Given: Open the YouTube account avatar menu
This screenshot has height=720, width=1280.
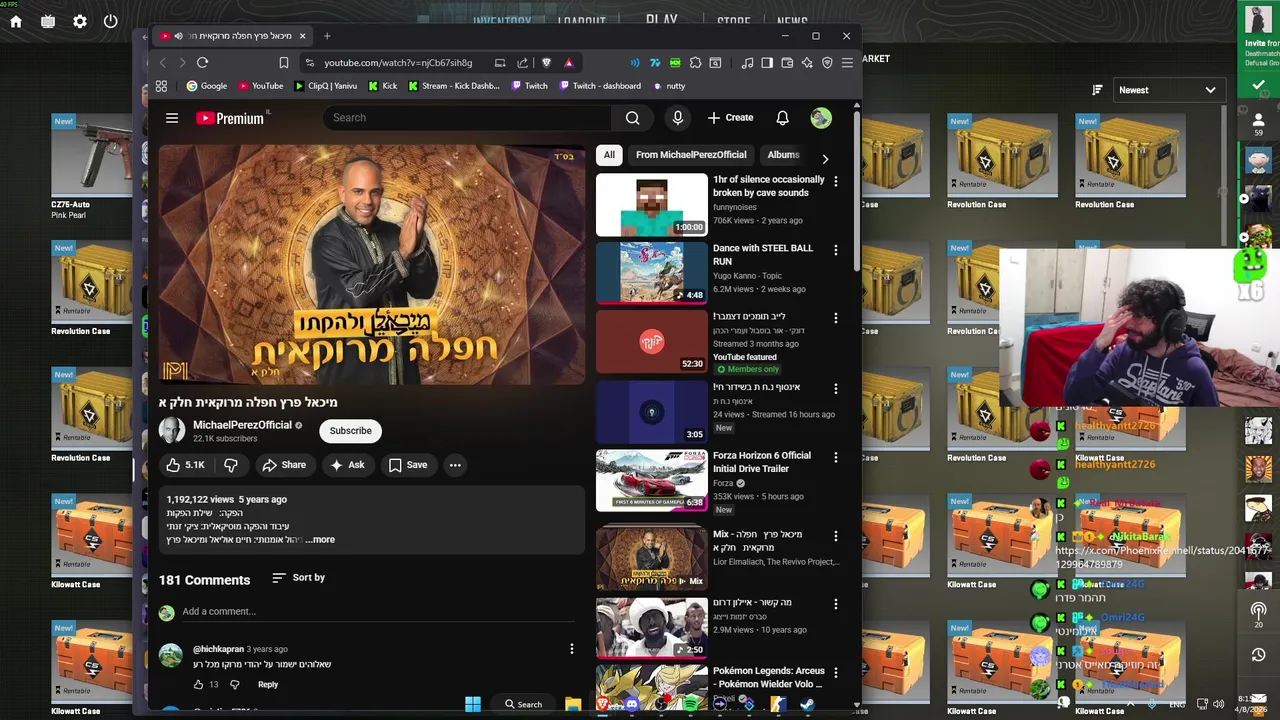Looking at the screenshot, I should click(x=821, y=118).
